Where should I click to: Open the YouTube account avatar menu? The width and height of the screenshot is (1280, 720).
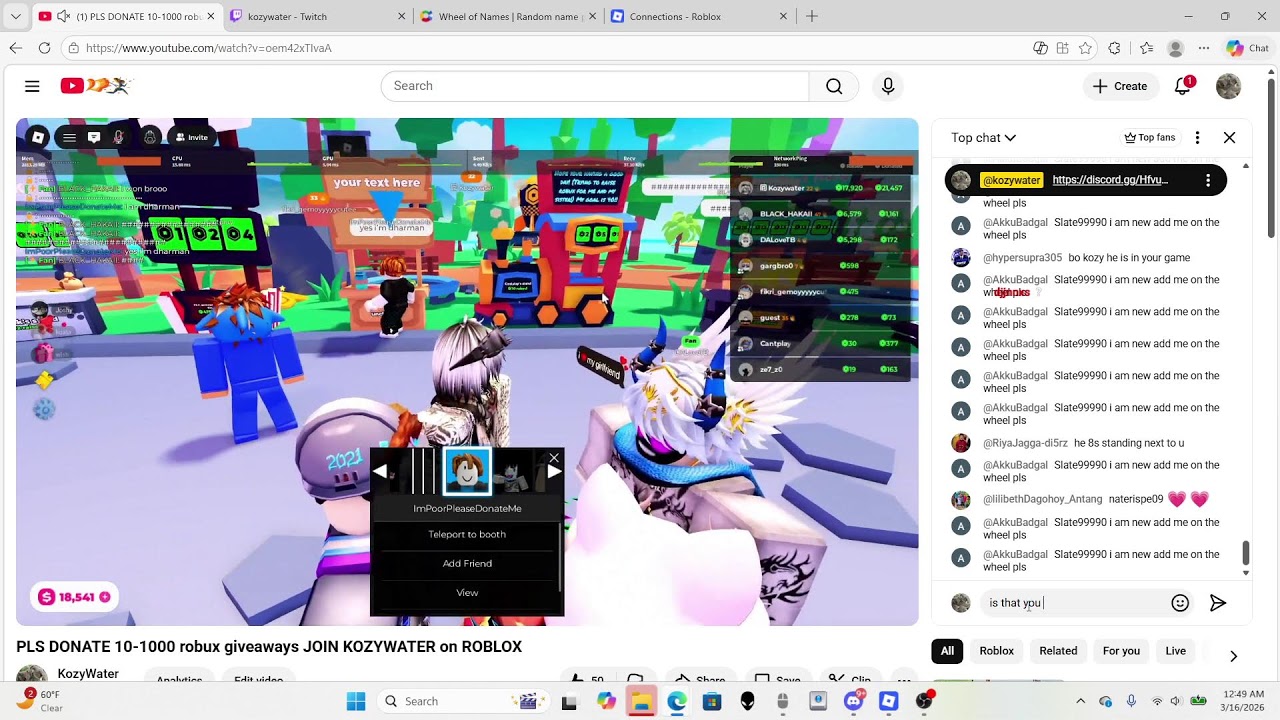pos(1228,86)
